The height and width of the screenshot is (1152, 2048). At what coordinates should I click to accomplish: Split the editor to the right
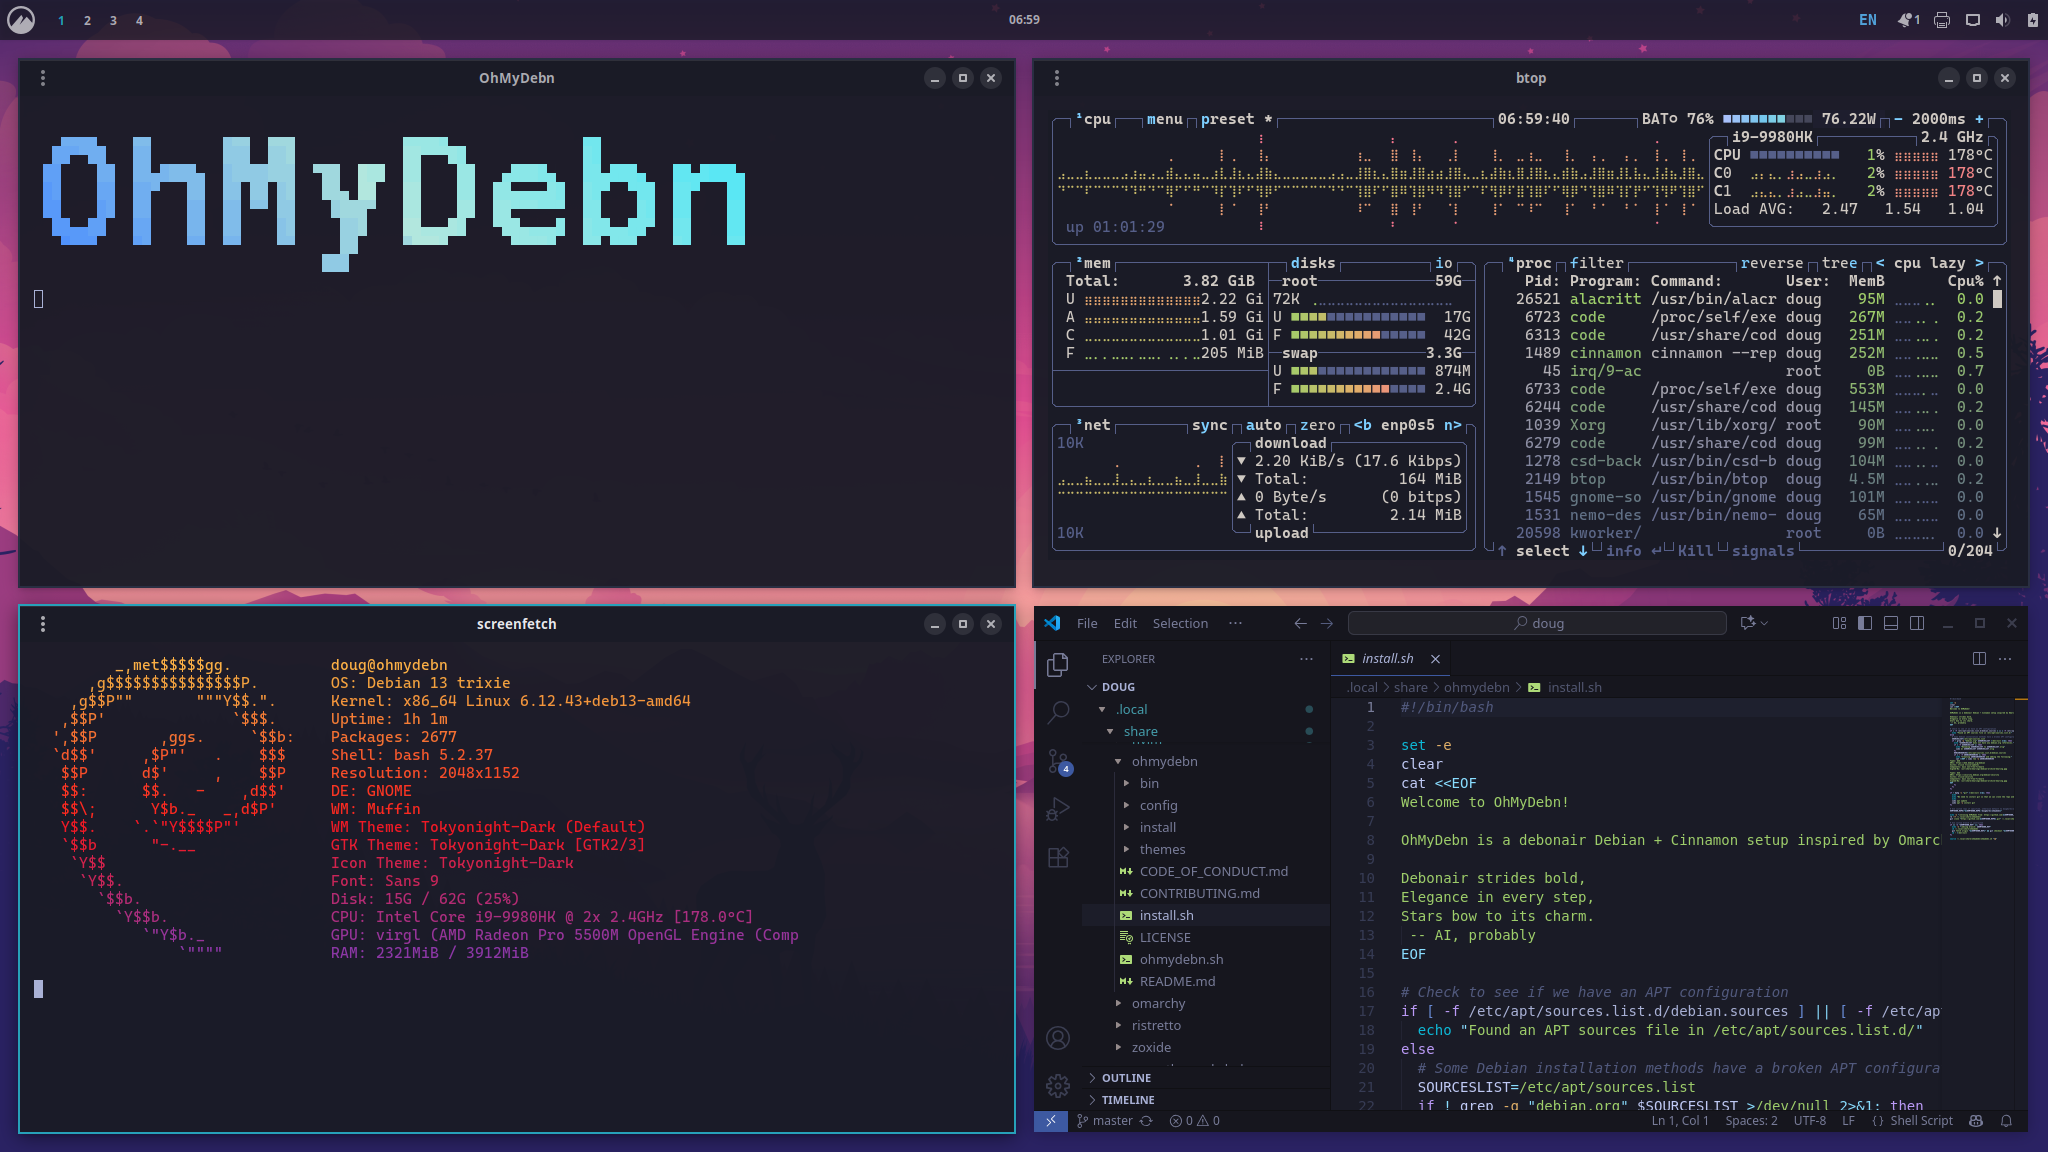click(1979, 658)
